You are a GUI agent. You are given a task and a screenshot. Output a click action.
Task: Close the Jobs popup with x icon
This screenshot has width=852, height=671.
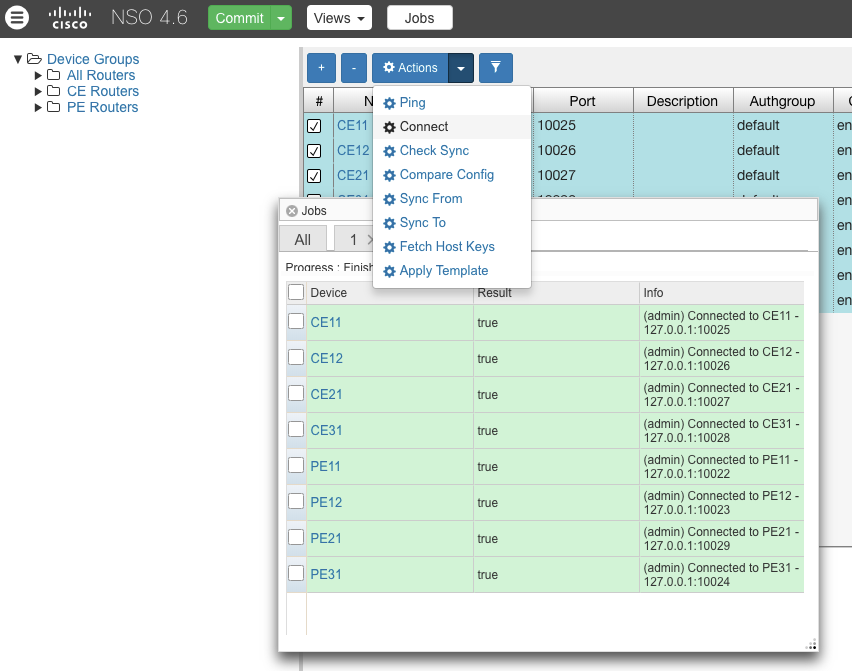click(x=292, y=211)
